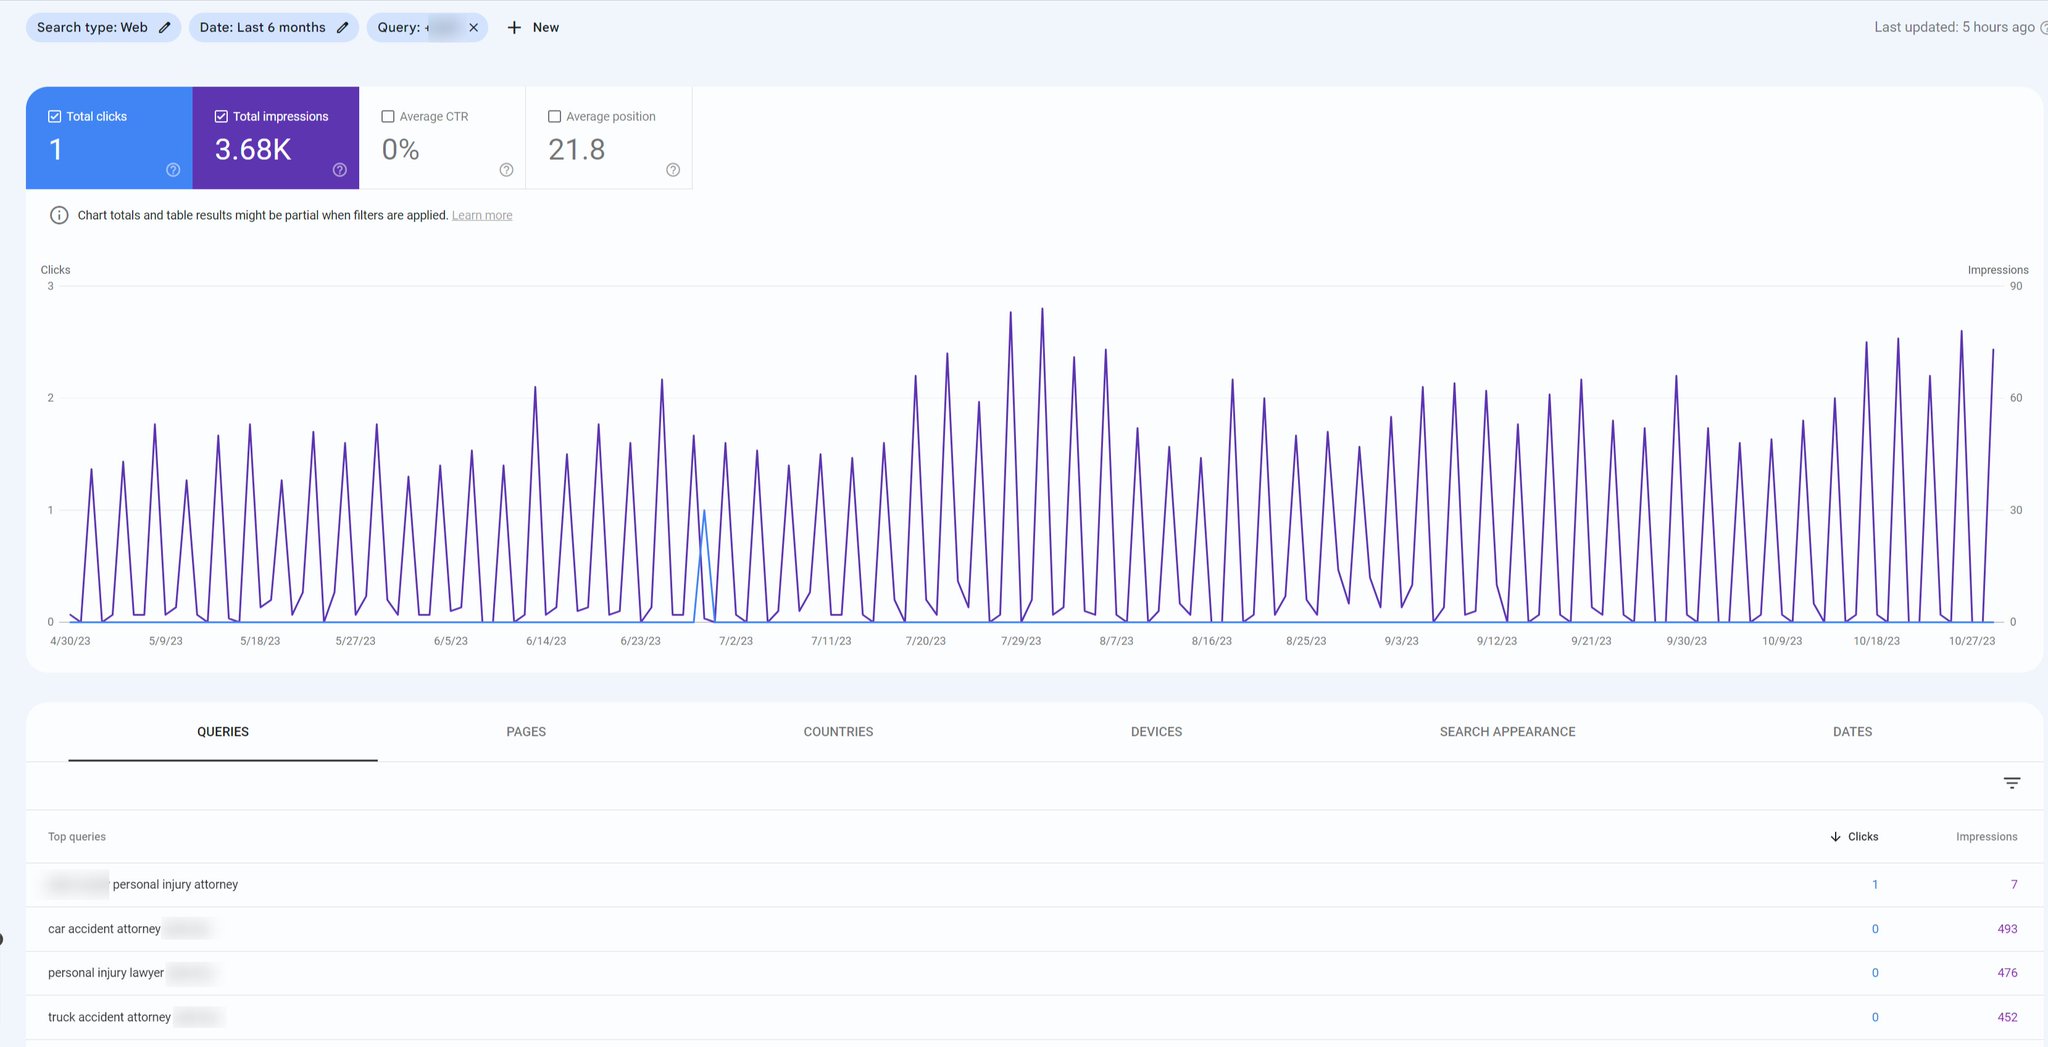Open help icon on Total impressions card
This screenshot has width=2048, height=1047.
pos(340,170)
